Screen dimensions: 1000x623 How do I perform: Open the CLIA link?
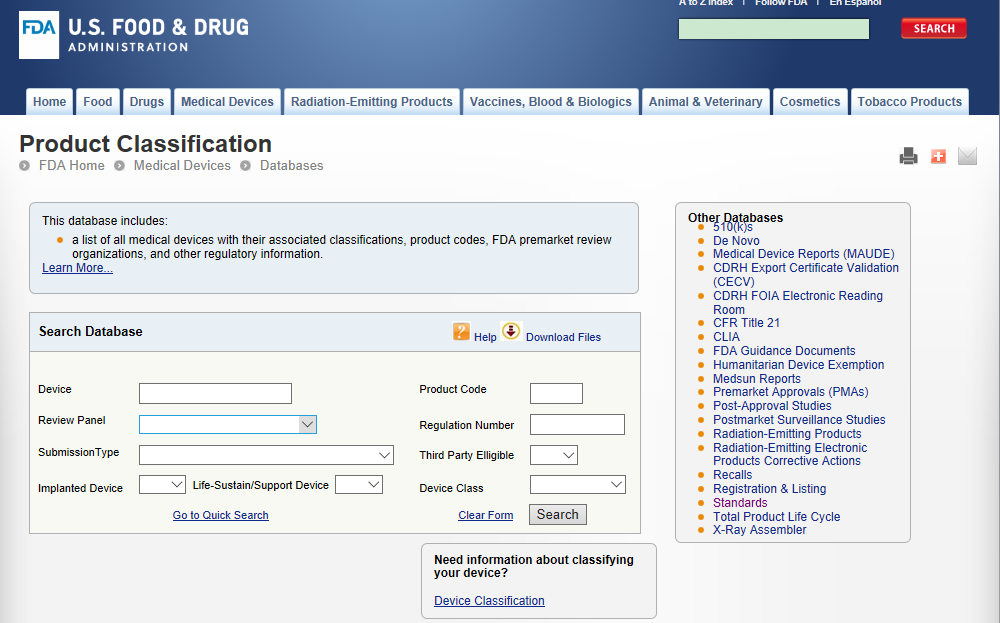click(x=726, y=337)
